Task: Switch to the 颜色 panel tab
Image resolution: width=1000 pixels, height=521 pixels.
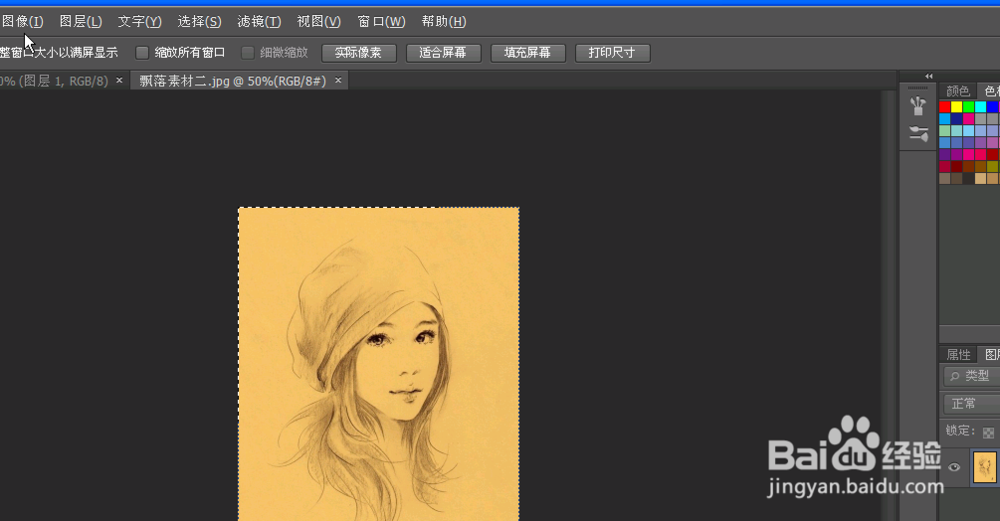Action: [957, 91]
